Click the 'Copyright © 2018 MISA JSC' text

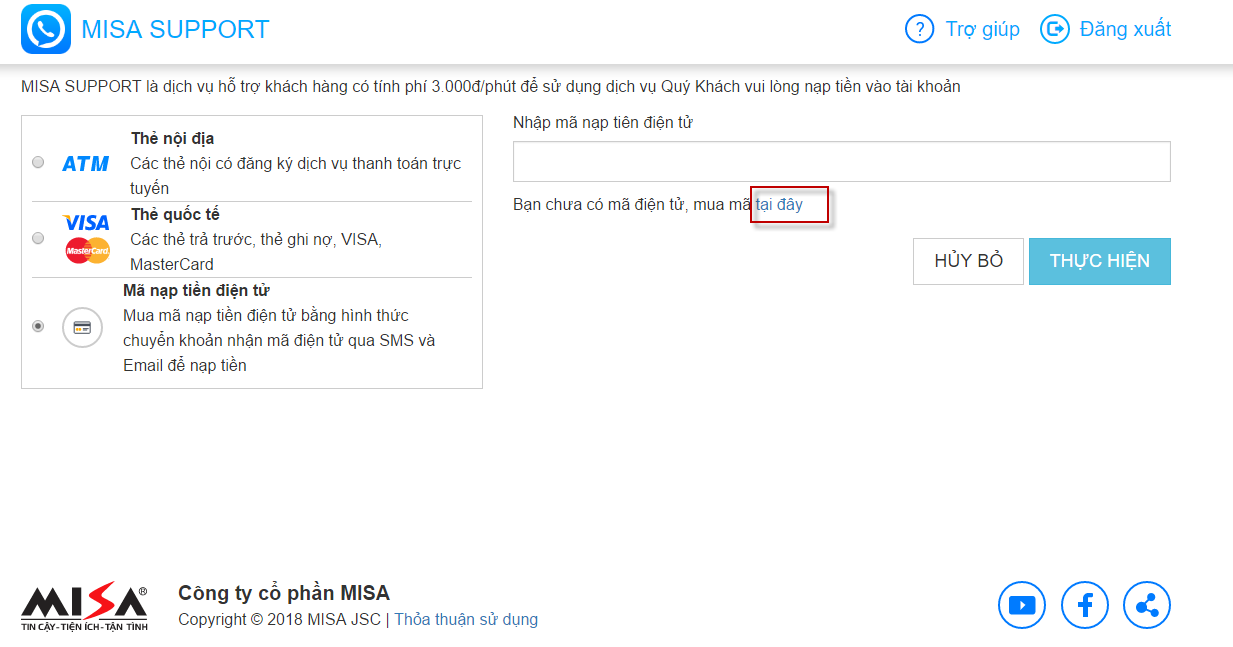click(280, 619)
